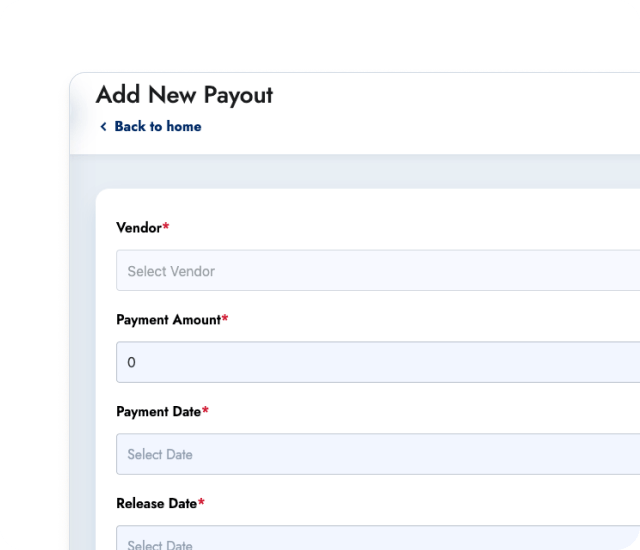Click the red asterisk beside Vendor
The width and height of the screenshot is (640, 550).
(x=166, y=228)
